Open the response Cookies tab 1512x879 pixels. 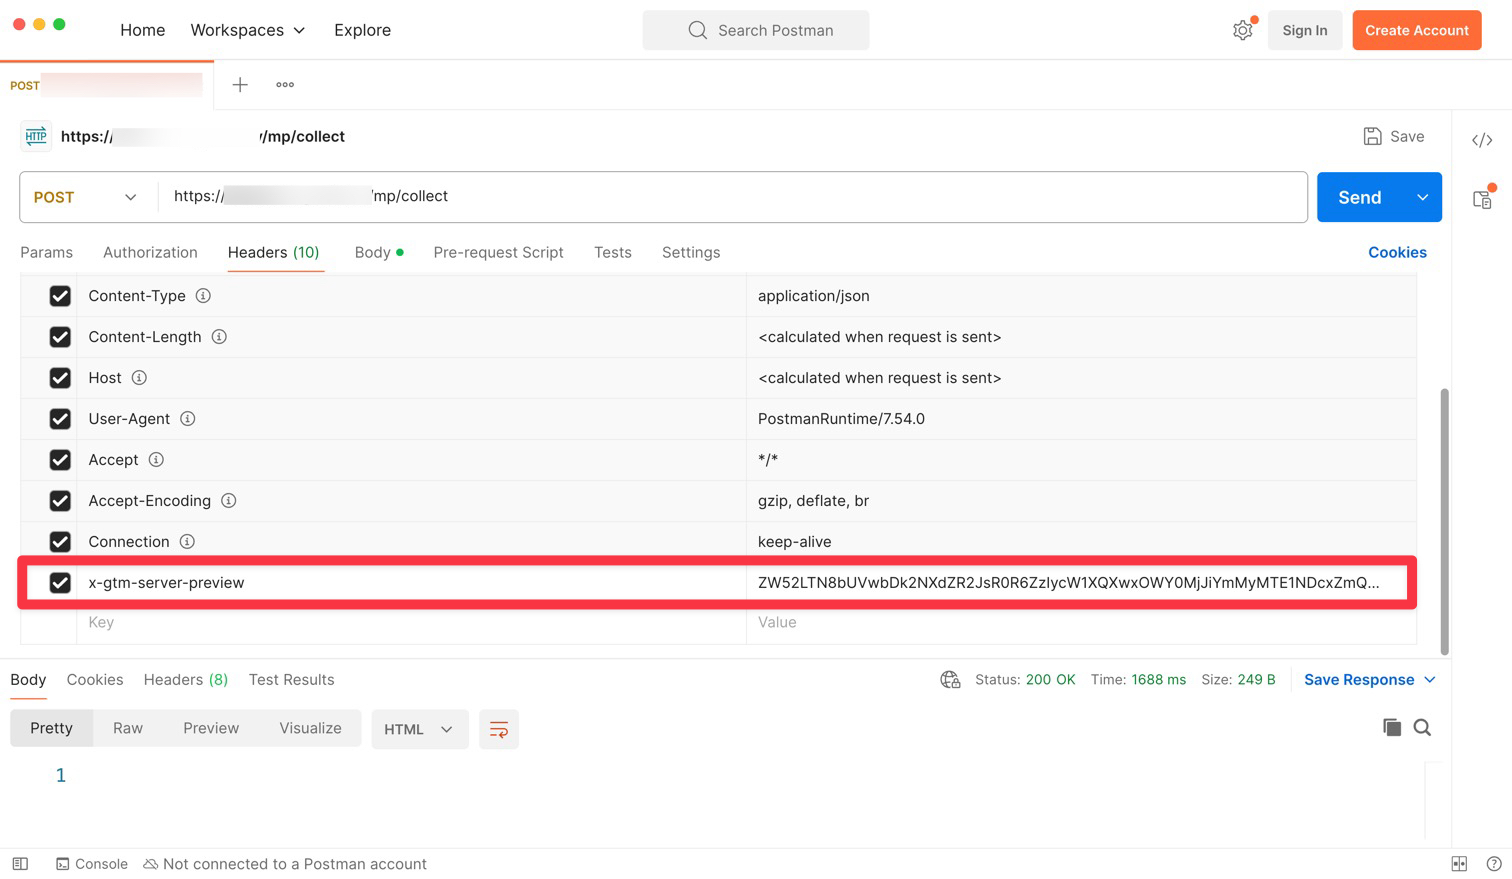point(95,680)
